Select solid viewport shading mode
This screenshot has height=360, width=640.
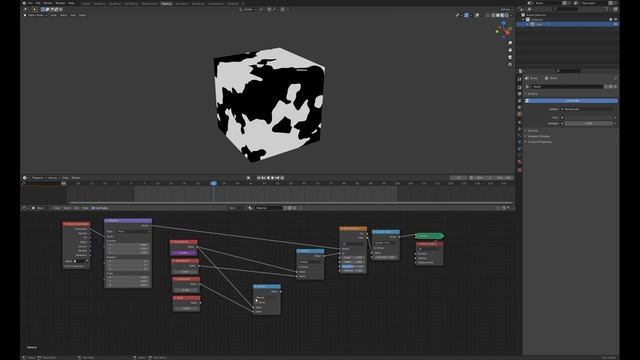498,15
